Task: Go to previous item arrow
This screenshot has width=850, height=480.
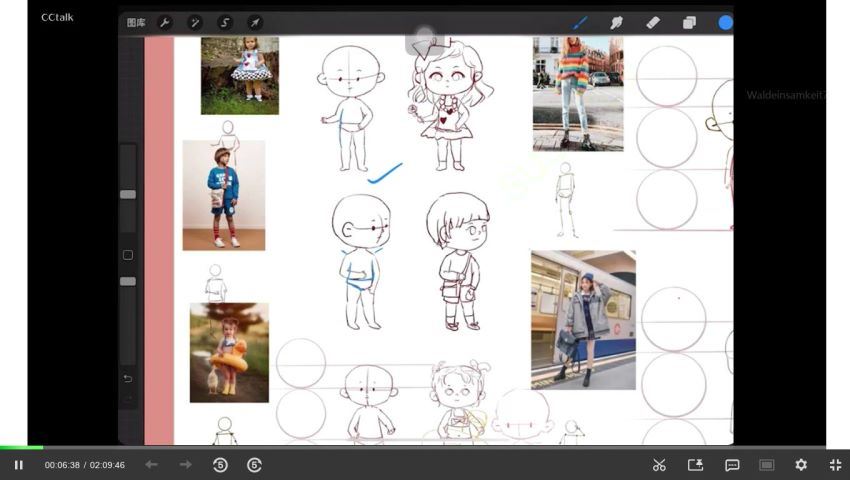Action: coord(151,465)
